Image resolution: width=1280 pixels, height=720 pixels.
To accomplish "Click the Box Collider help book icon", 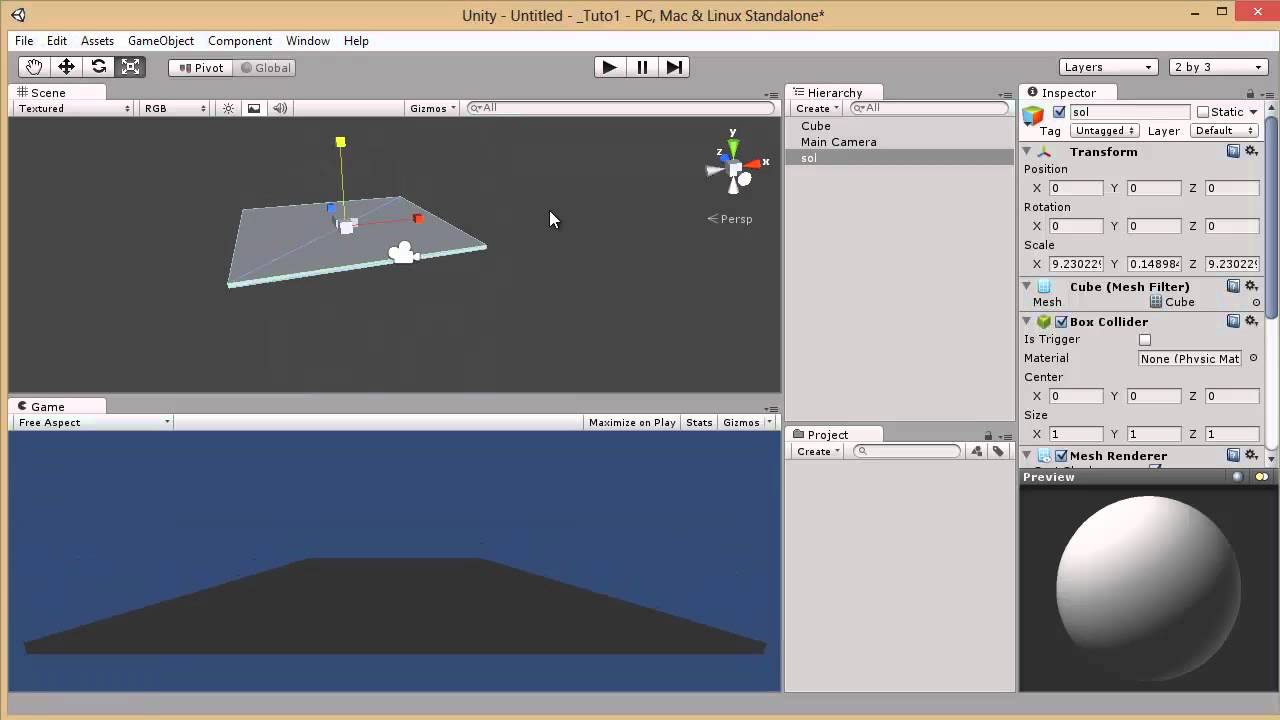I will [1234, 321].
